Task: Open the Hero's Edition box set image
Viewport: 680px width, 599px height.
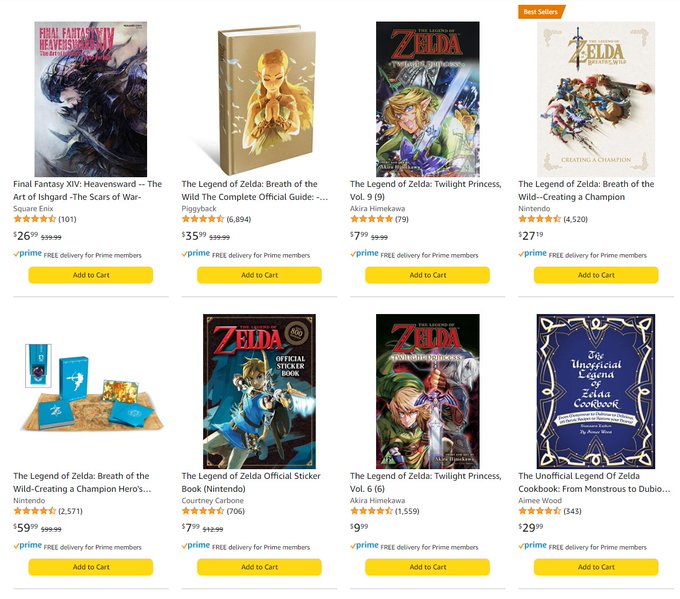Action: [91, 391]
